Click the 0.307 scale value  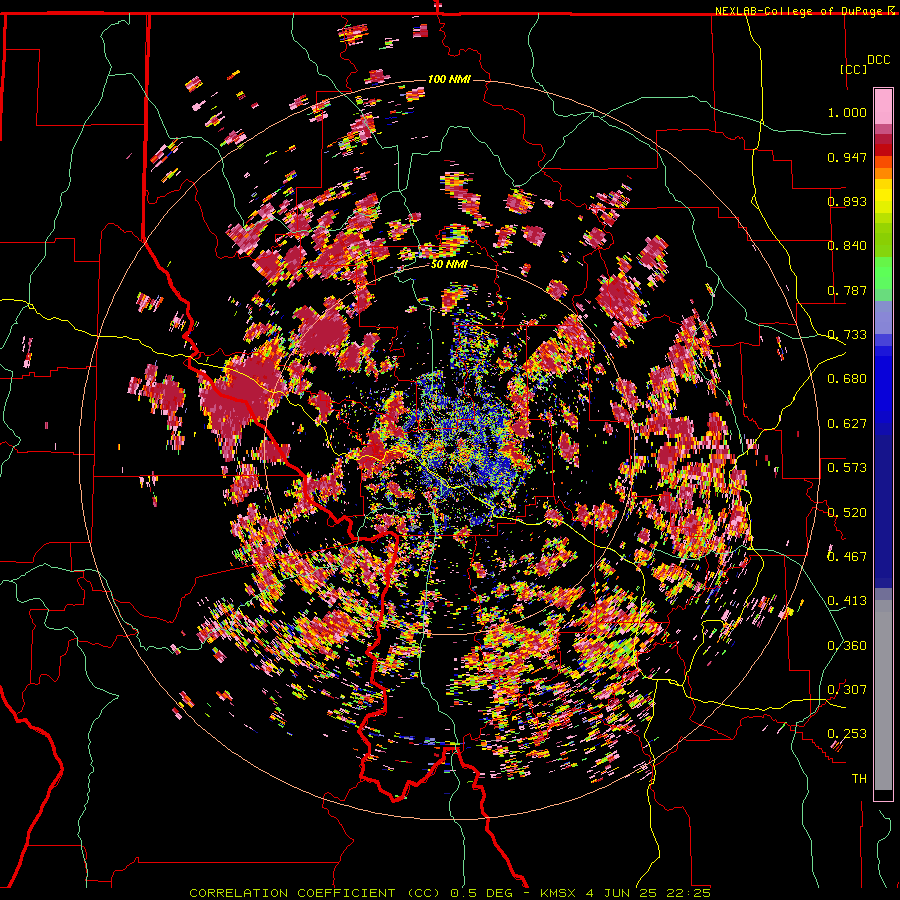[x=847, y=690]
